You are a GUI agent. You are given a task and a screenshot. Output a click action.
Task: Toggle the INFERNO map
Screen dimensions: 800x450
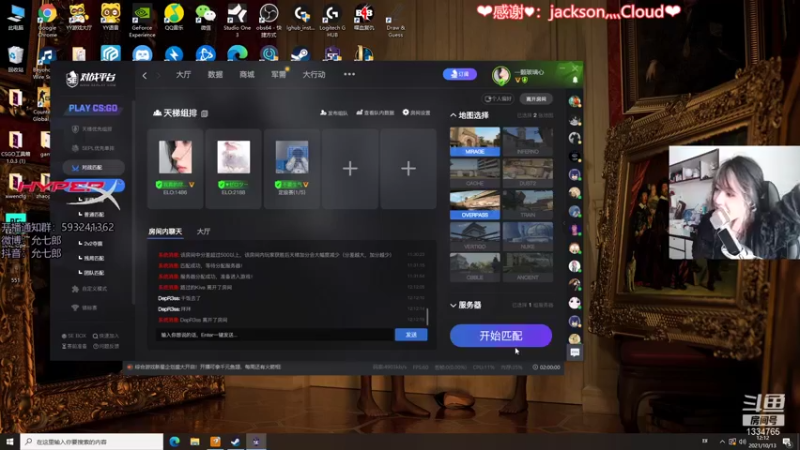pyautogui.click(x=528, y=141)
